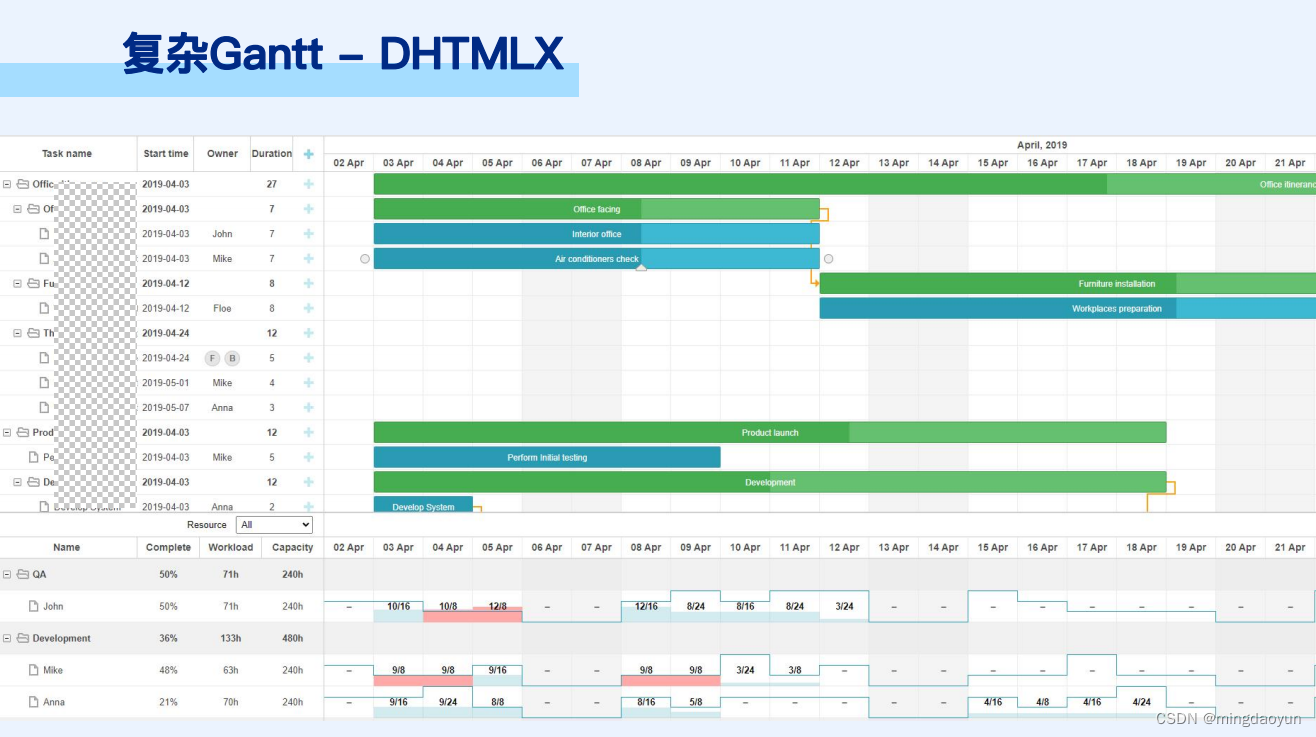Click the Start time column header
This screenshot has width=1316, height=737.
tap(166, 154)
